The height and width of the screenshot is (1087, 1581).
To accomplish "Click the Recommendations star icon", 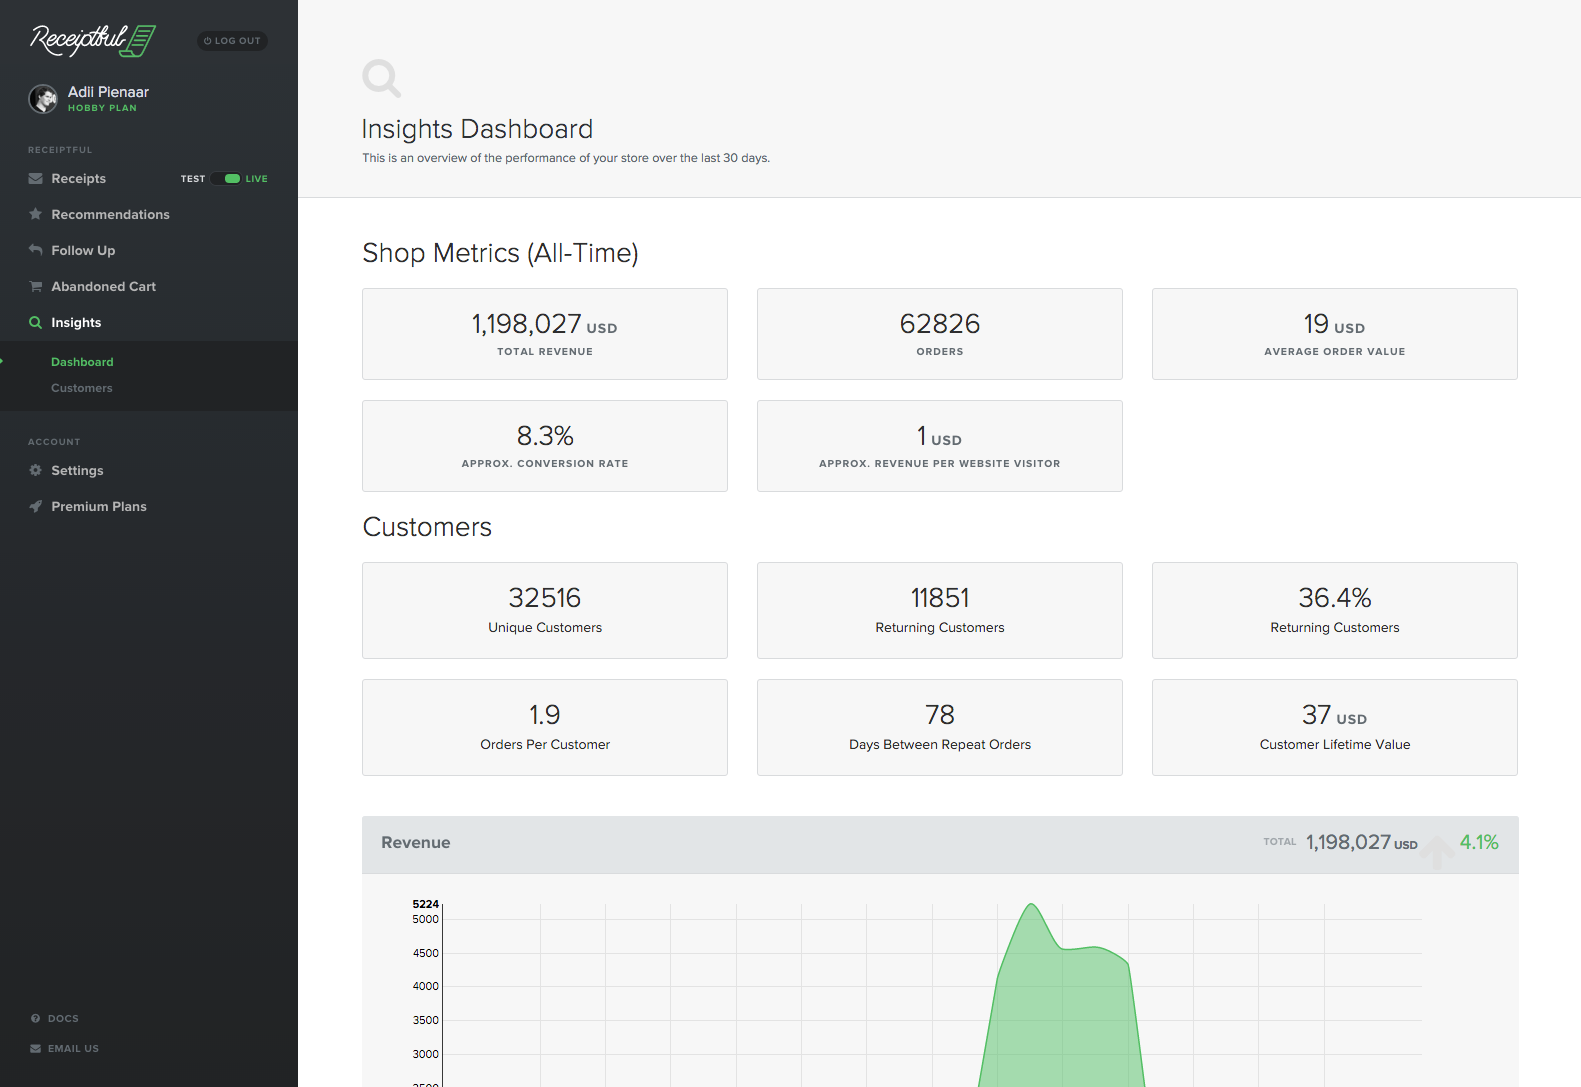I will coord(35,214).
